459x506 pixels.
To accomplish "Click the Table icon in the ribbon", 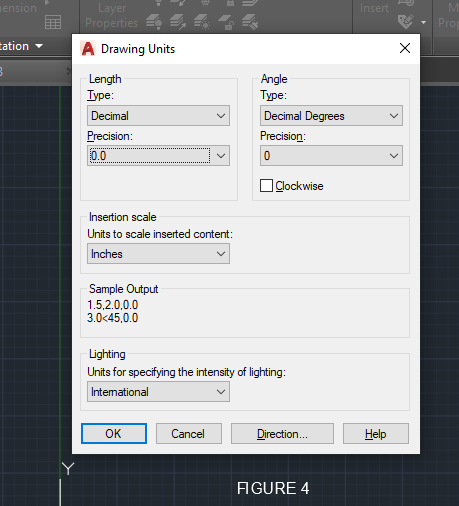I will (53, 22).
